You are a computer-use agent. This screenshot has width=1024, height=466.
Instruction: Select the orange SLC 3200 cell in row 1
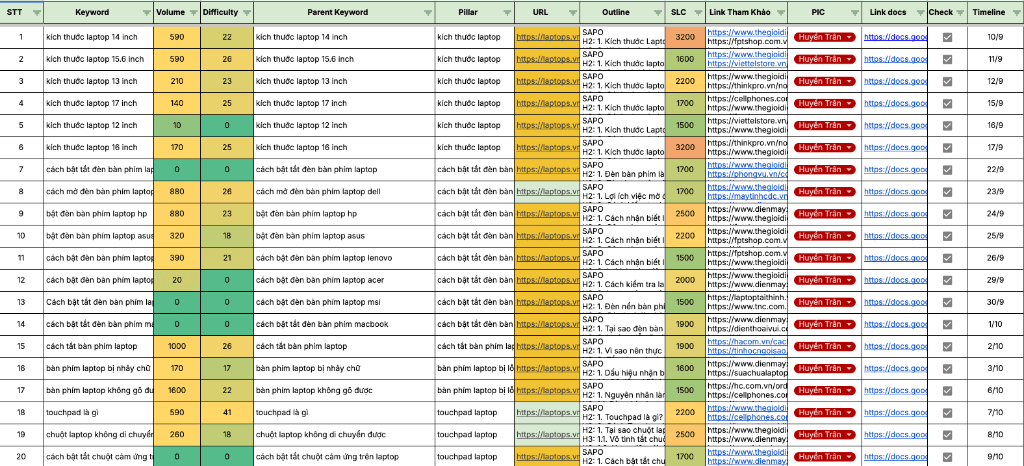(685, 37)
